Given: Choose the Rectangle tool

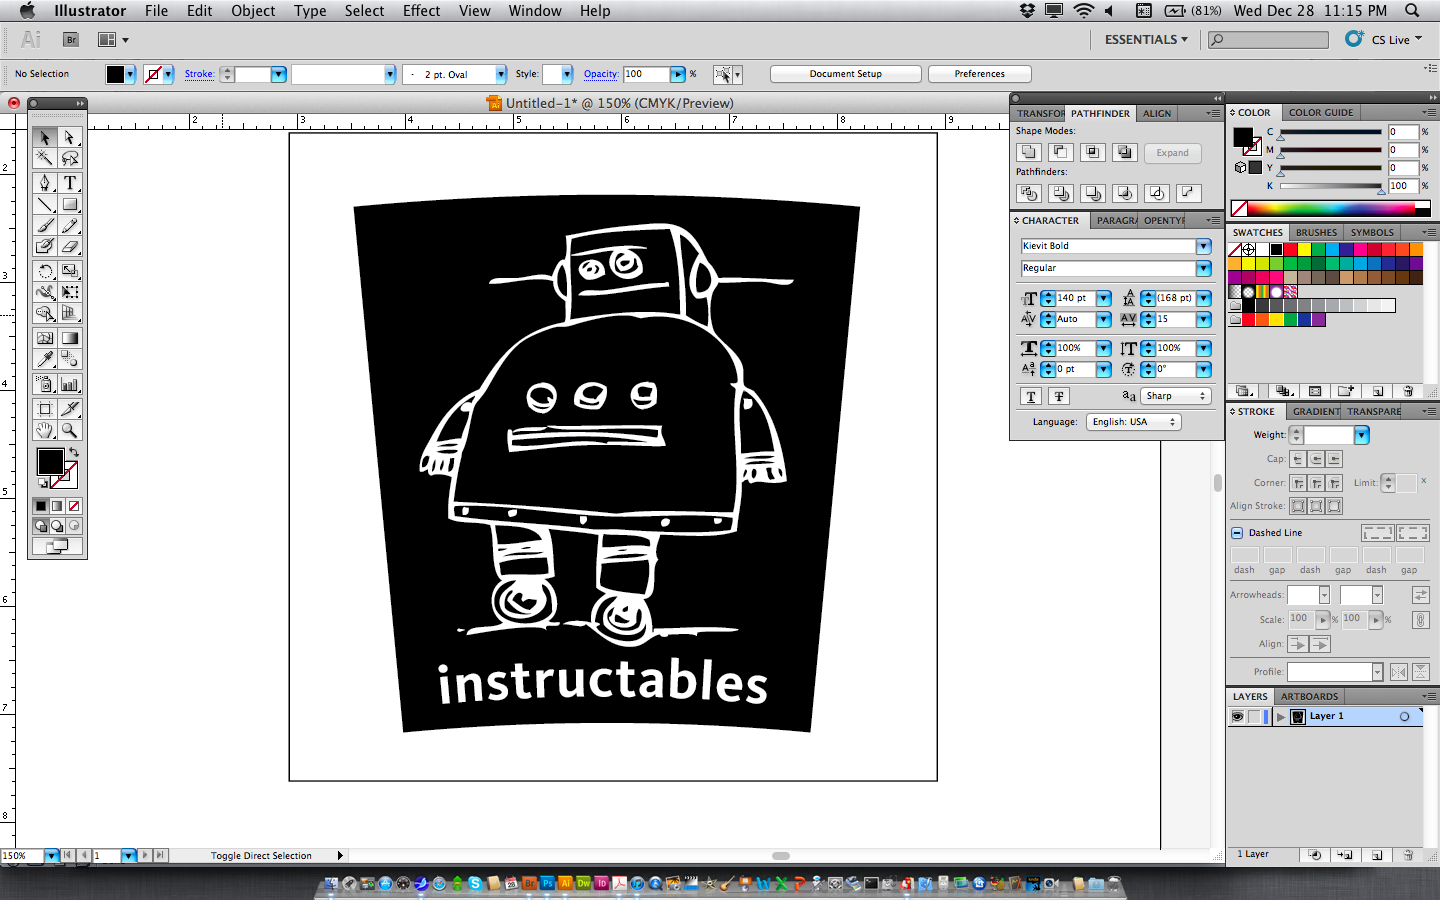Looking at the screenshot, I should 70,204.
